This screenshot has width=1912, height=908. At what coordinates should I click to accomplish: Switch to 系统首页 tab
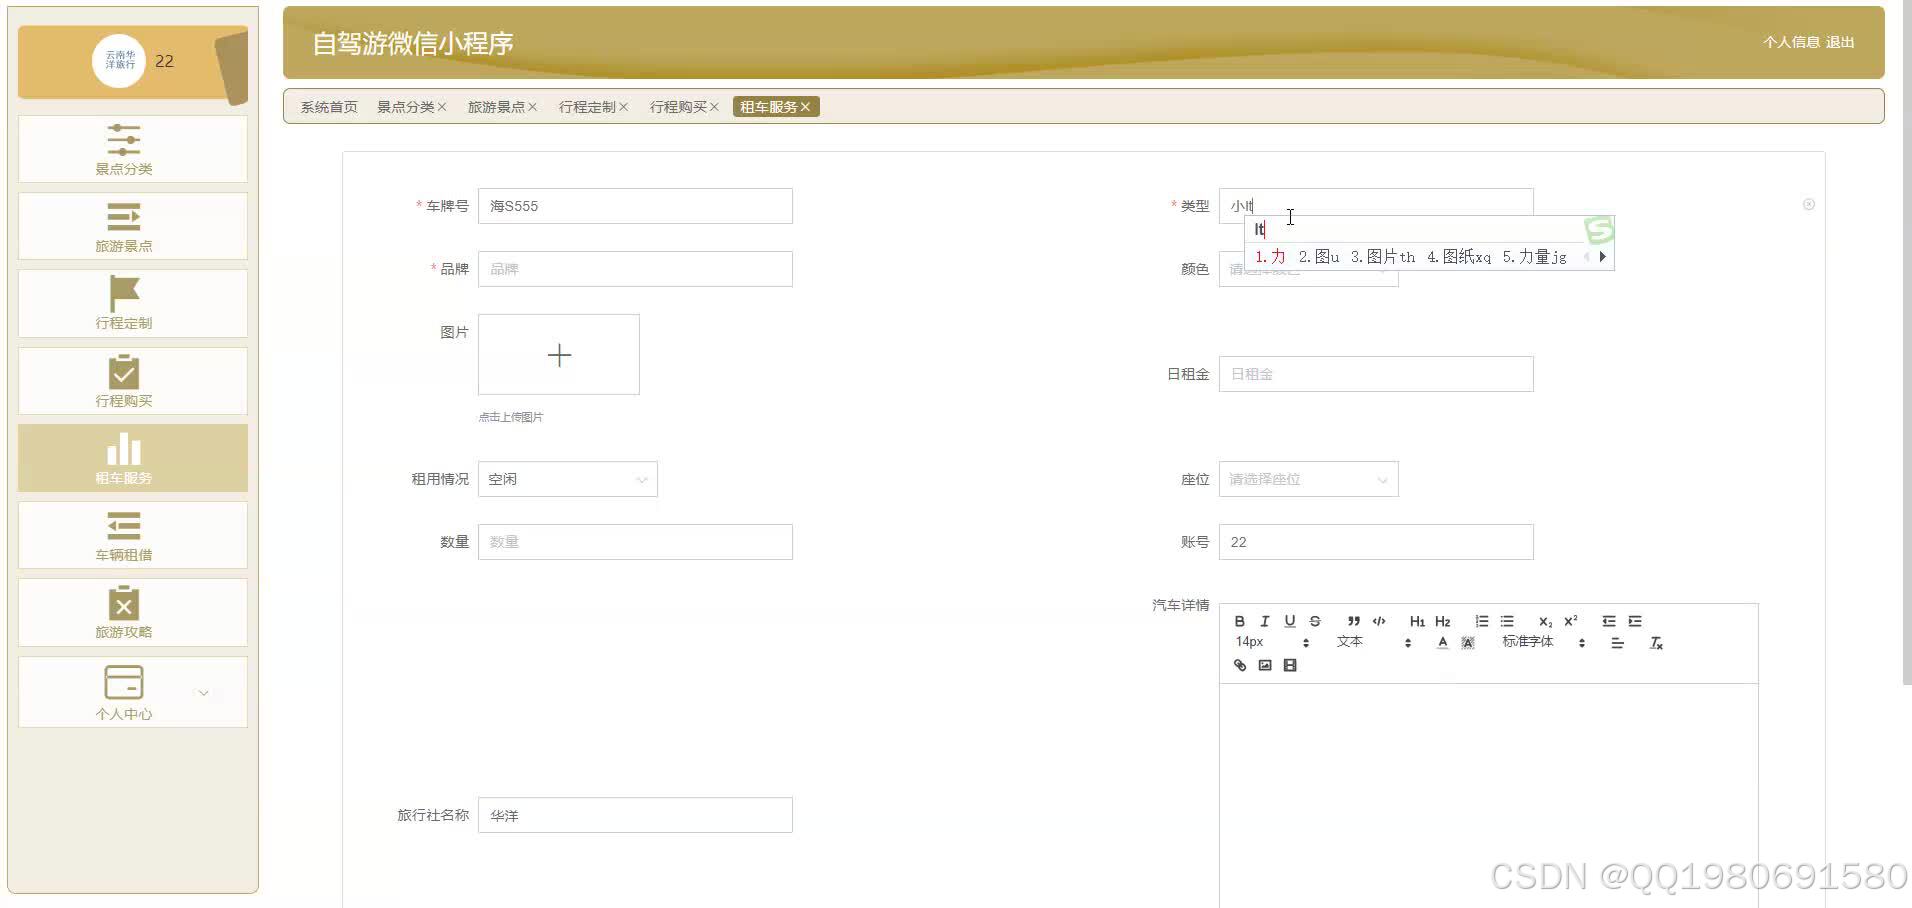[329, 107]
